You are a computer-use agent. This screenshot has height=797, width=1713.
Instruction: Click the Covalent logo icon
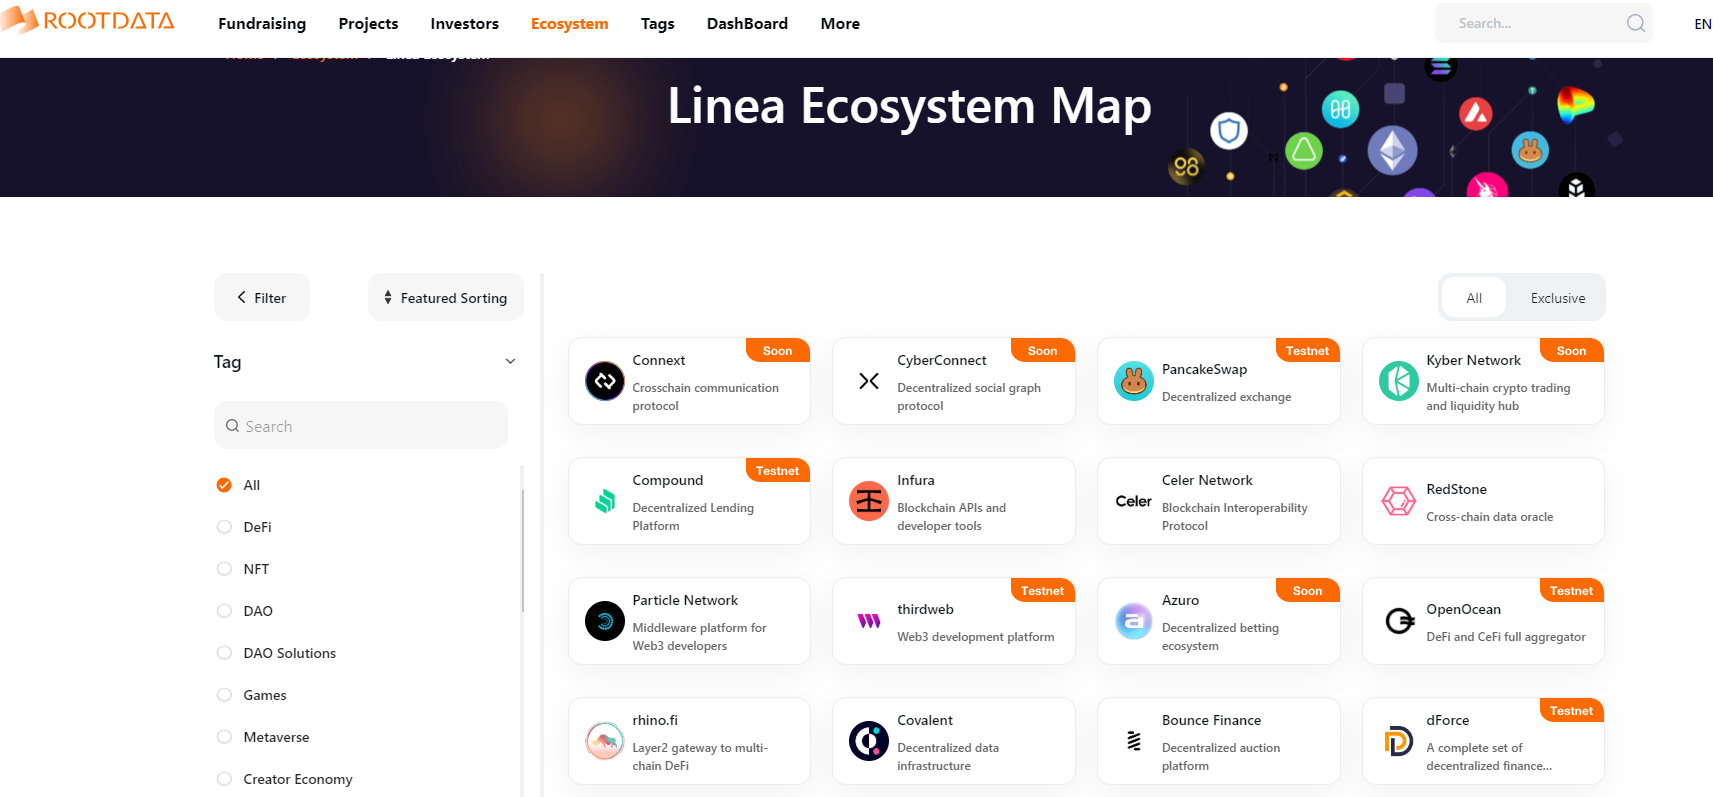(x=869, y=741)
